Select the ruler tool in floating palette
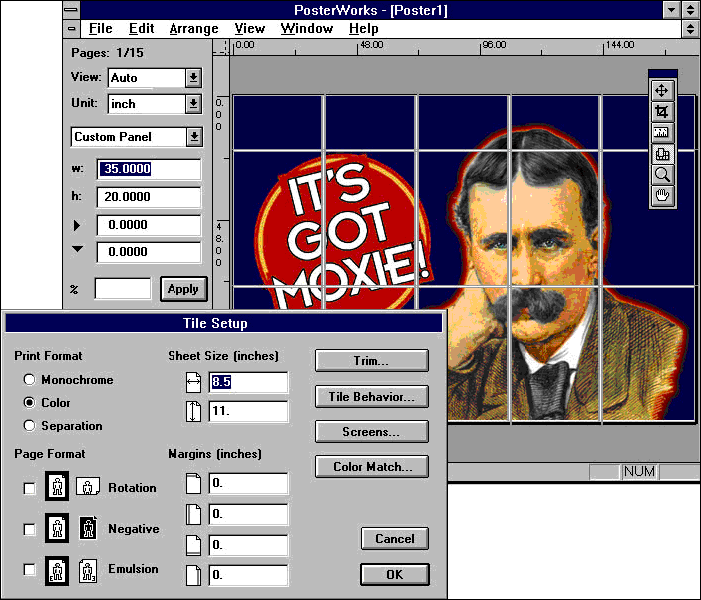701x600 pixels. pos(662,132)
